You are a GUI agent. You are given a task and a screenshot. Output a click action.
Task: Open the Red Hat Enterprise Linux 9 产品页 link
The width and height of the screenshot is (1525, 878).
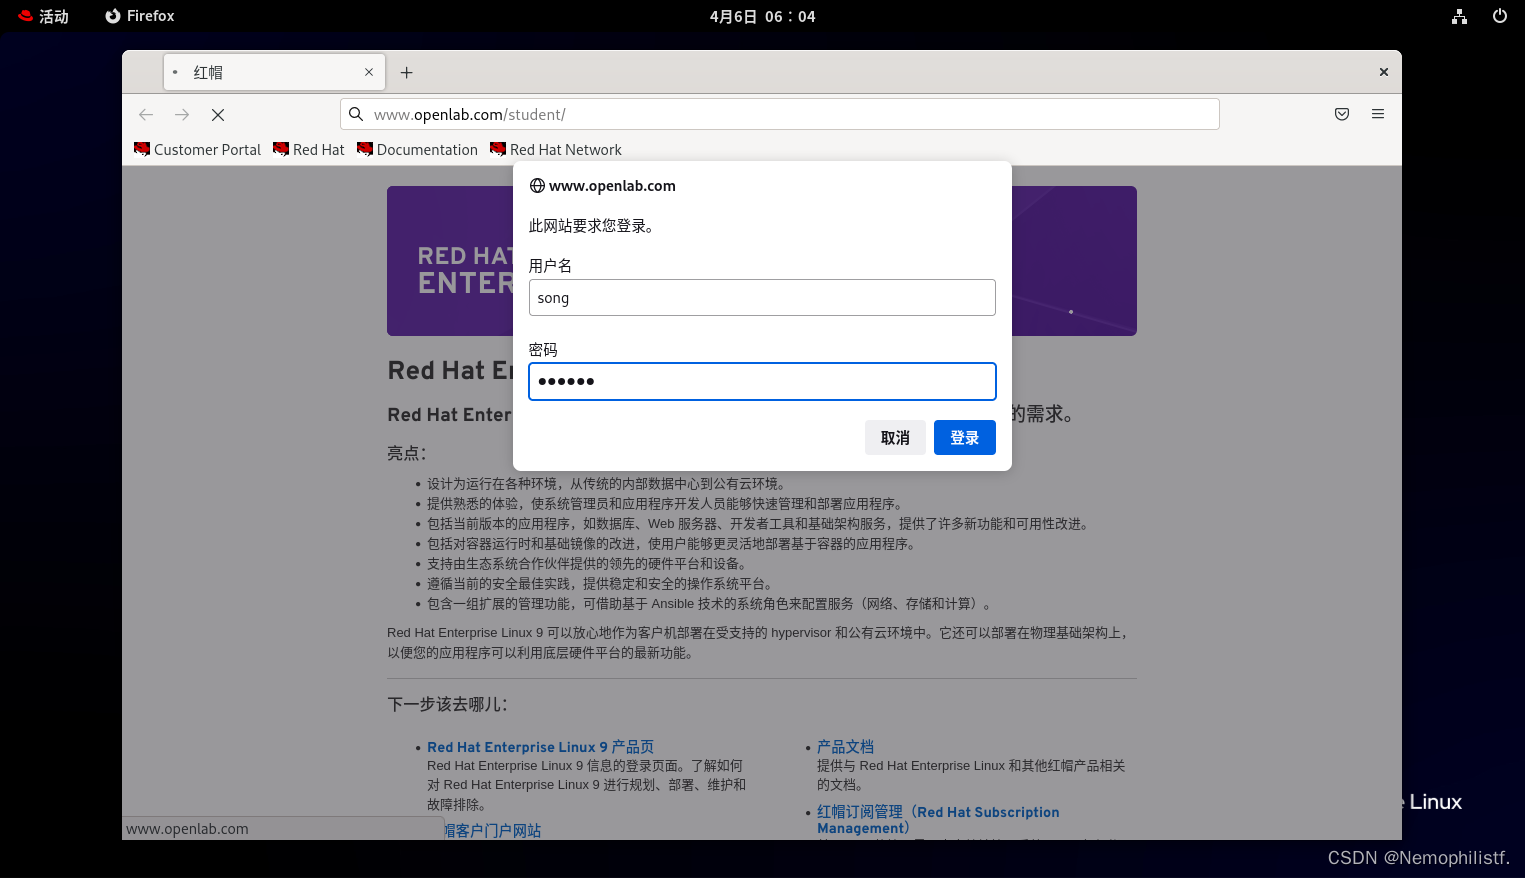[540, 747]
